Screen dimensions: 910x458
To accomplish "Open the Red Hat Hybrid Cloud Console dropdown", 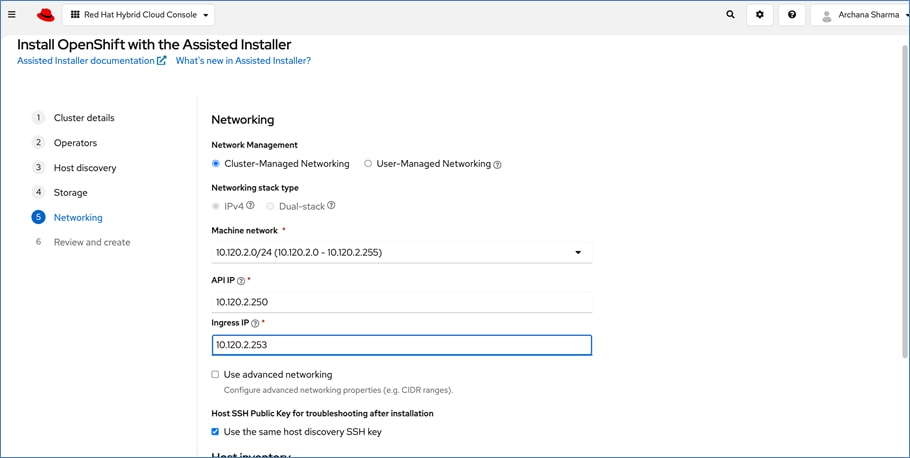I will (x=138, y=15).
